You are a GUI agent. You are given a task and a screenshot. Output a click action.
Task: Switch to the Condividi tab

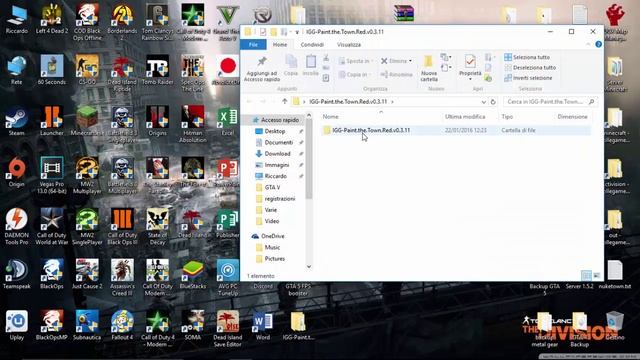pyautogui.click(x=312, y=44)
